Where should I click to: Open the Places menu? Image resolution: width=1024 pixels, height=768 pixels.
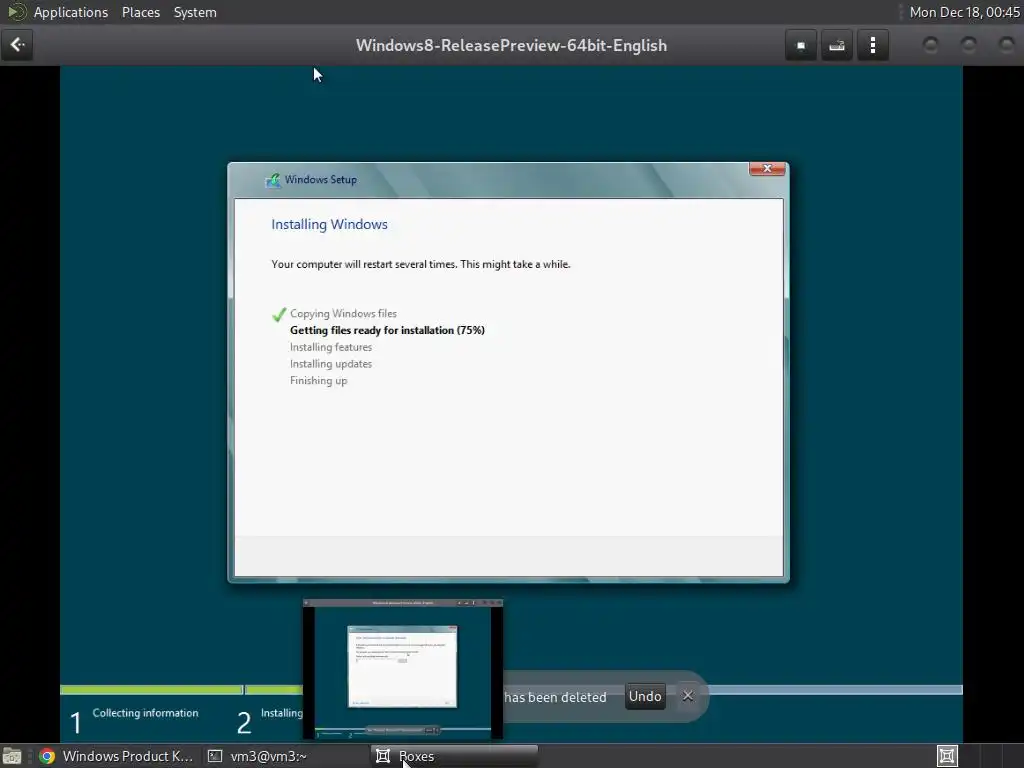(x=140, y=12)
